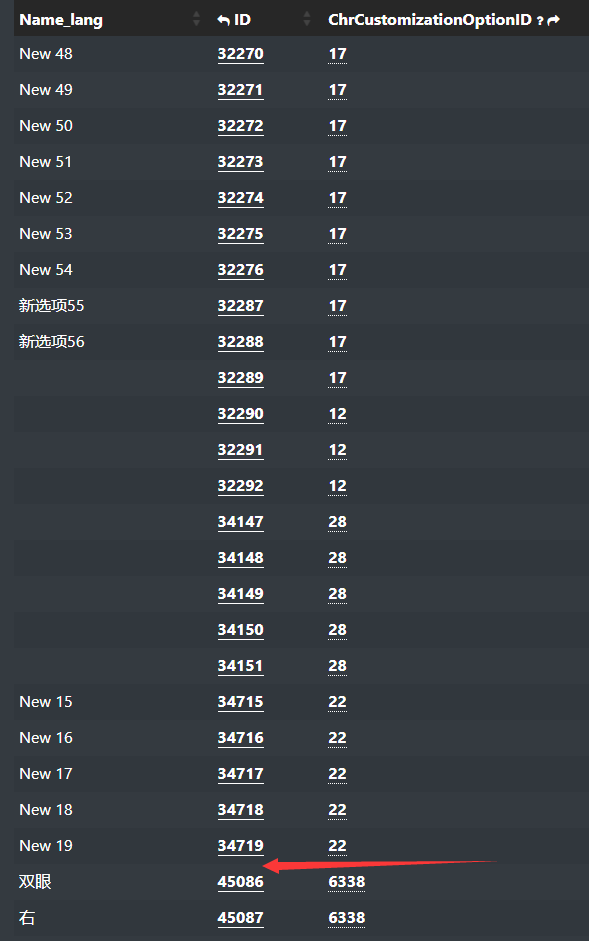Click option ID 28 in the 34149 row
The image size is (589, 941).
pos(337,594)
